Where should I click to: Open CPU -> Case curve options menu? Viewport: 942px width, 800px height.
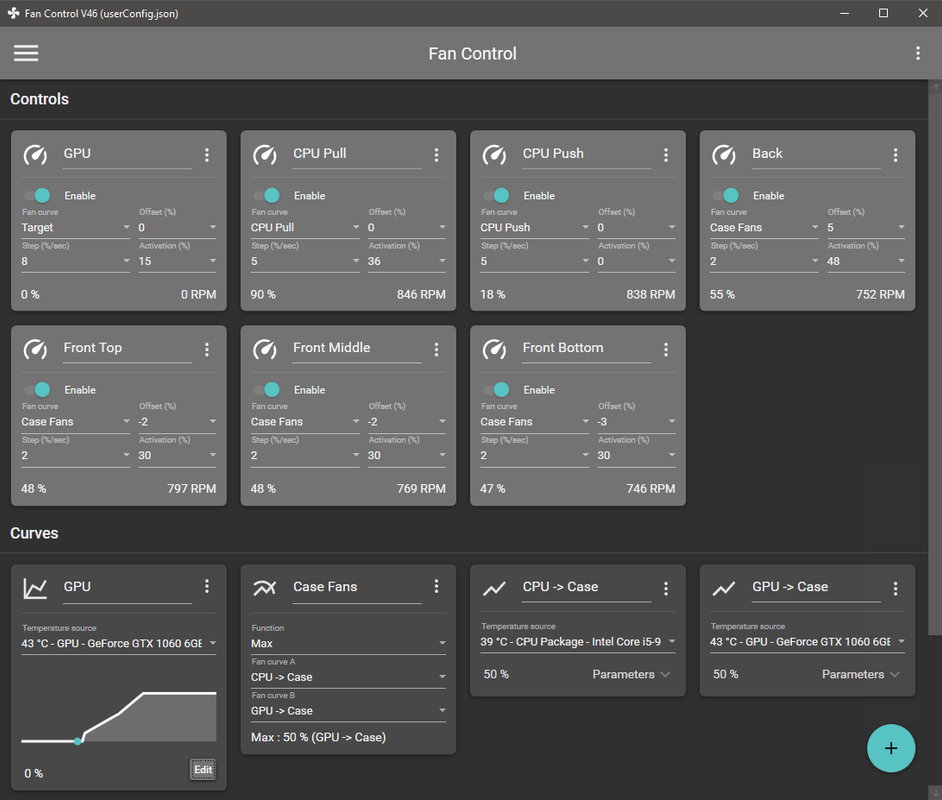tap(666, 589)
